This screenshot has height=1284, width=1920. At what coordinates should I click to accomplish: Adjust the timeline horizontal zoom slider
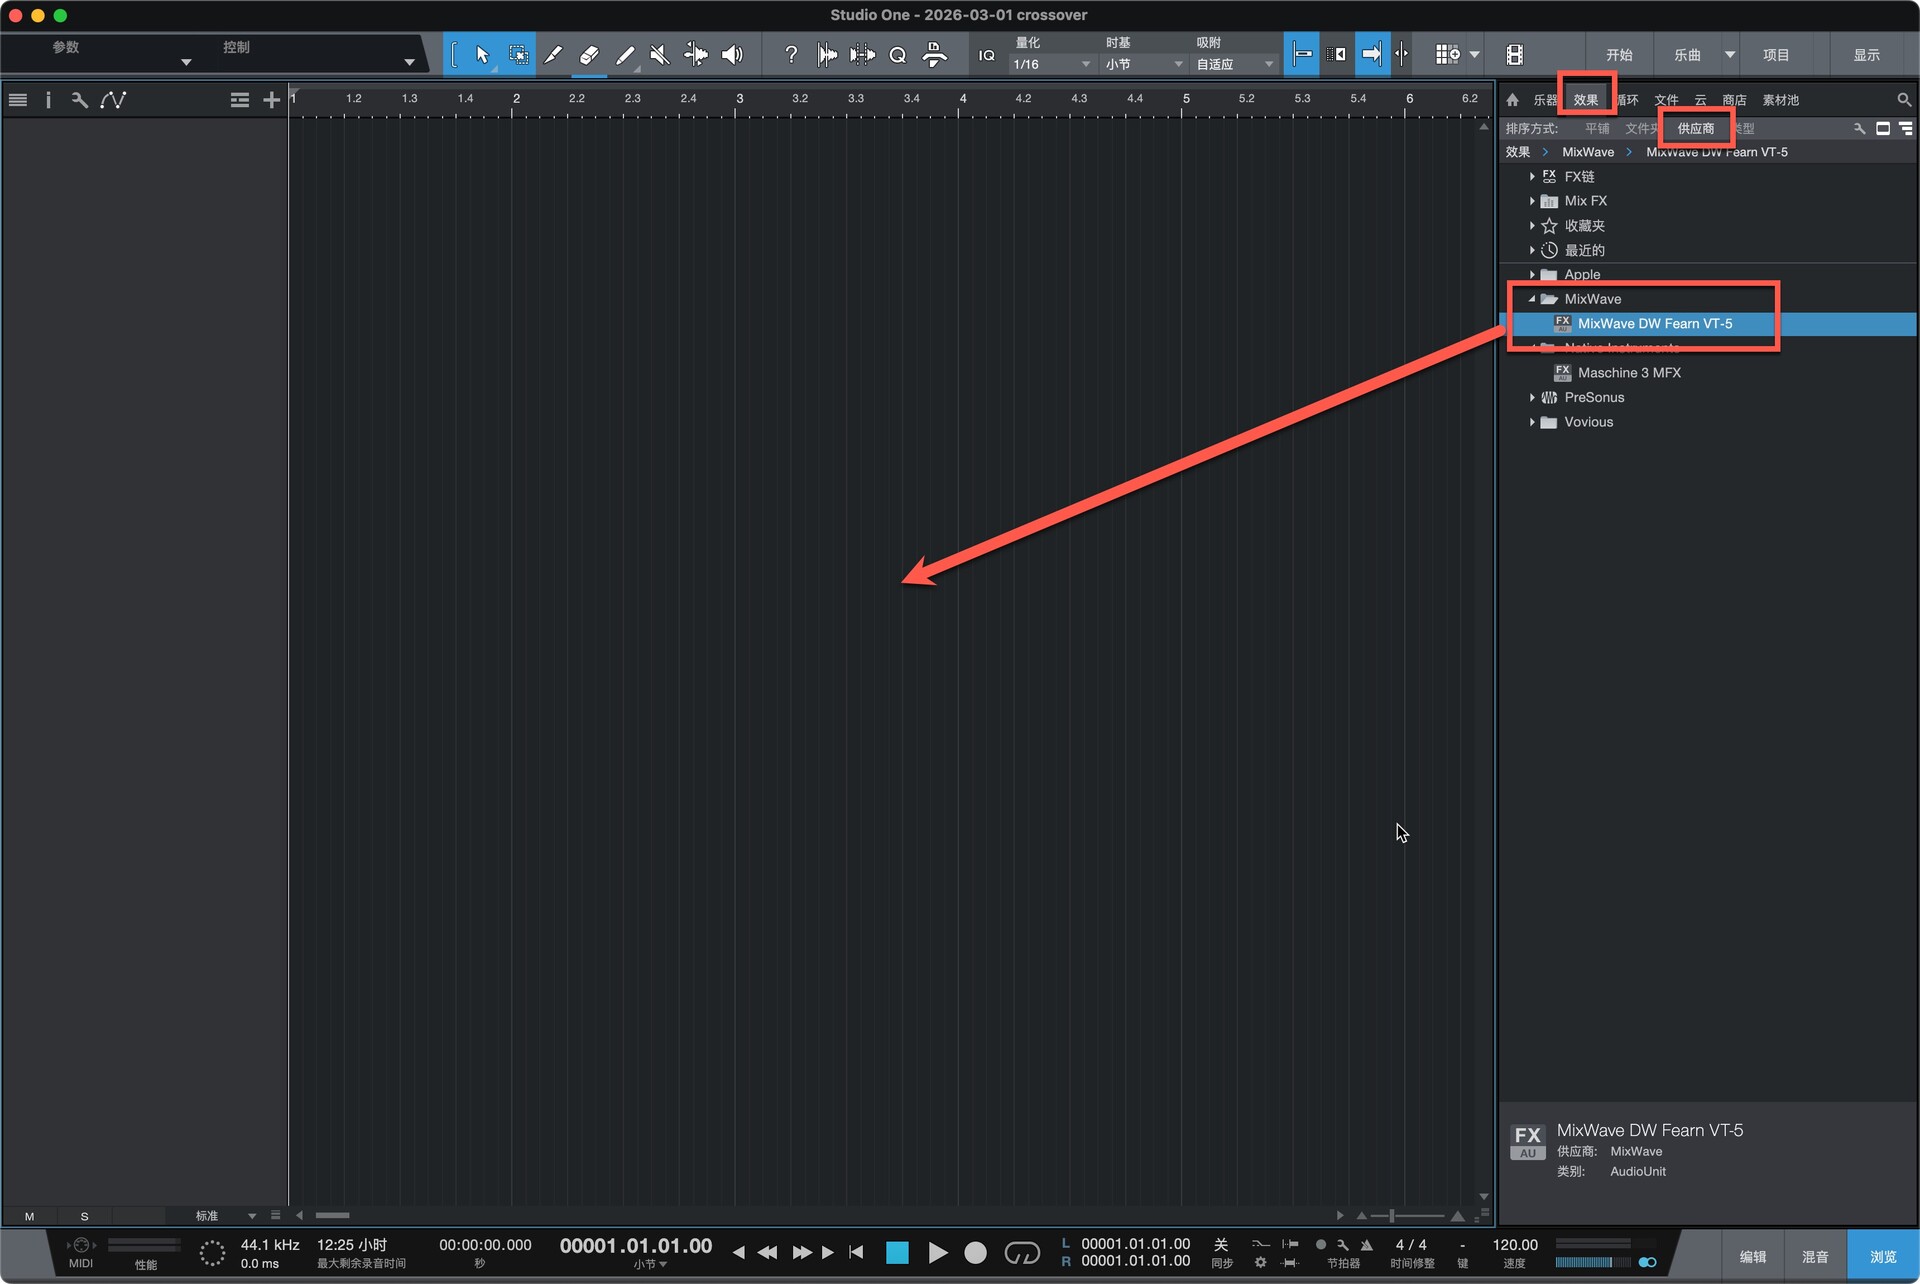coord(1391,1216)
